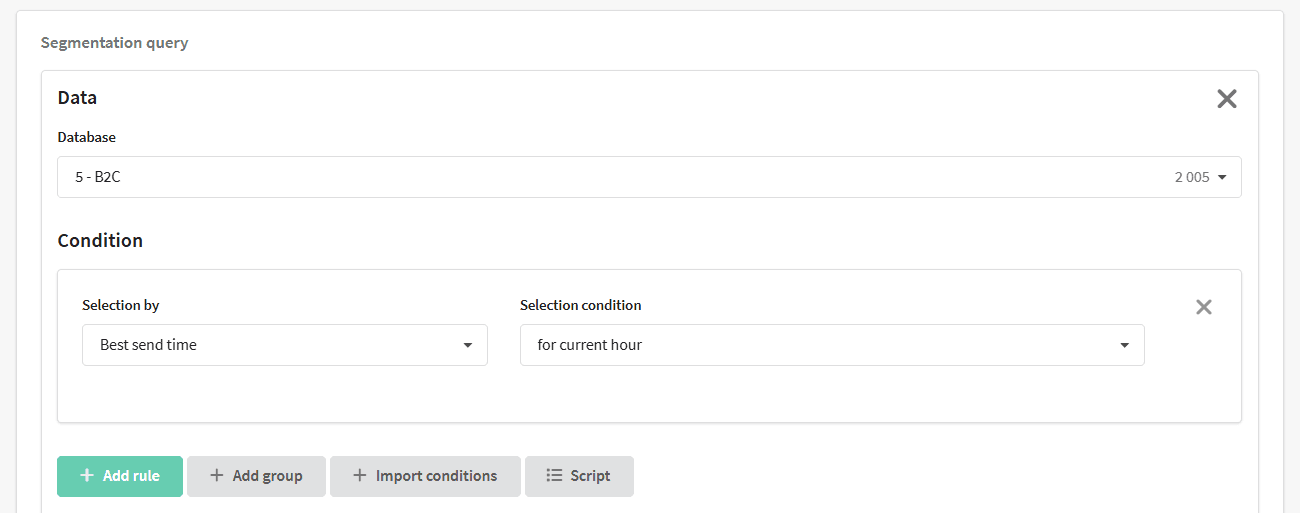Click the plus icon on Import conditions
The height and width of the screenshot is (513, 1300).
pyautogui.click(x=360, y=476)
